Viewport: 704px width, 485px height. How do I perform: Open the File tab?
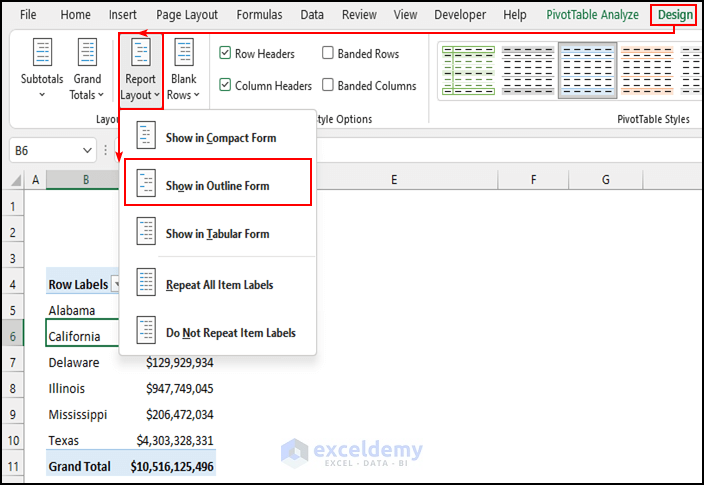(28, 15)
